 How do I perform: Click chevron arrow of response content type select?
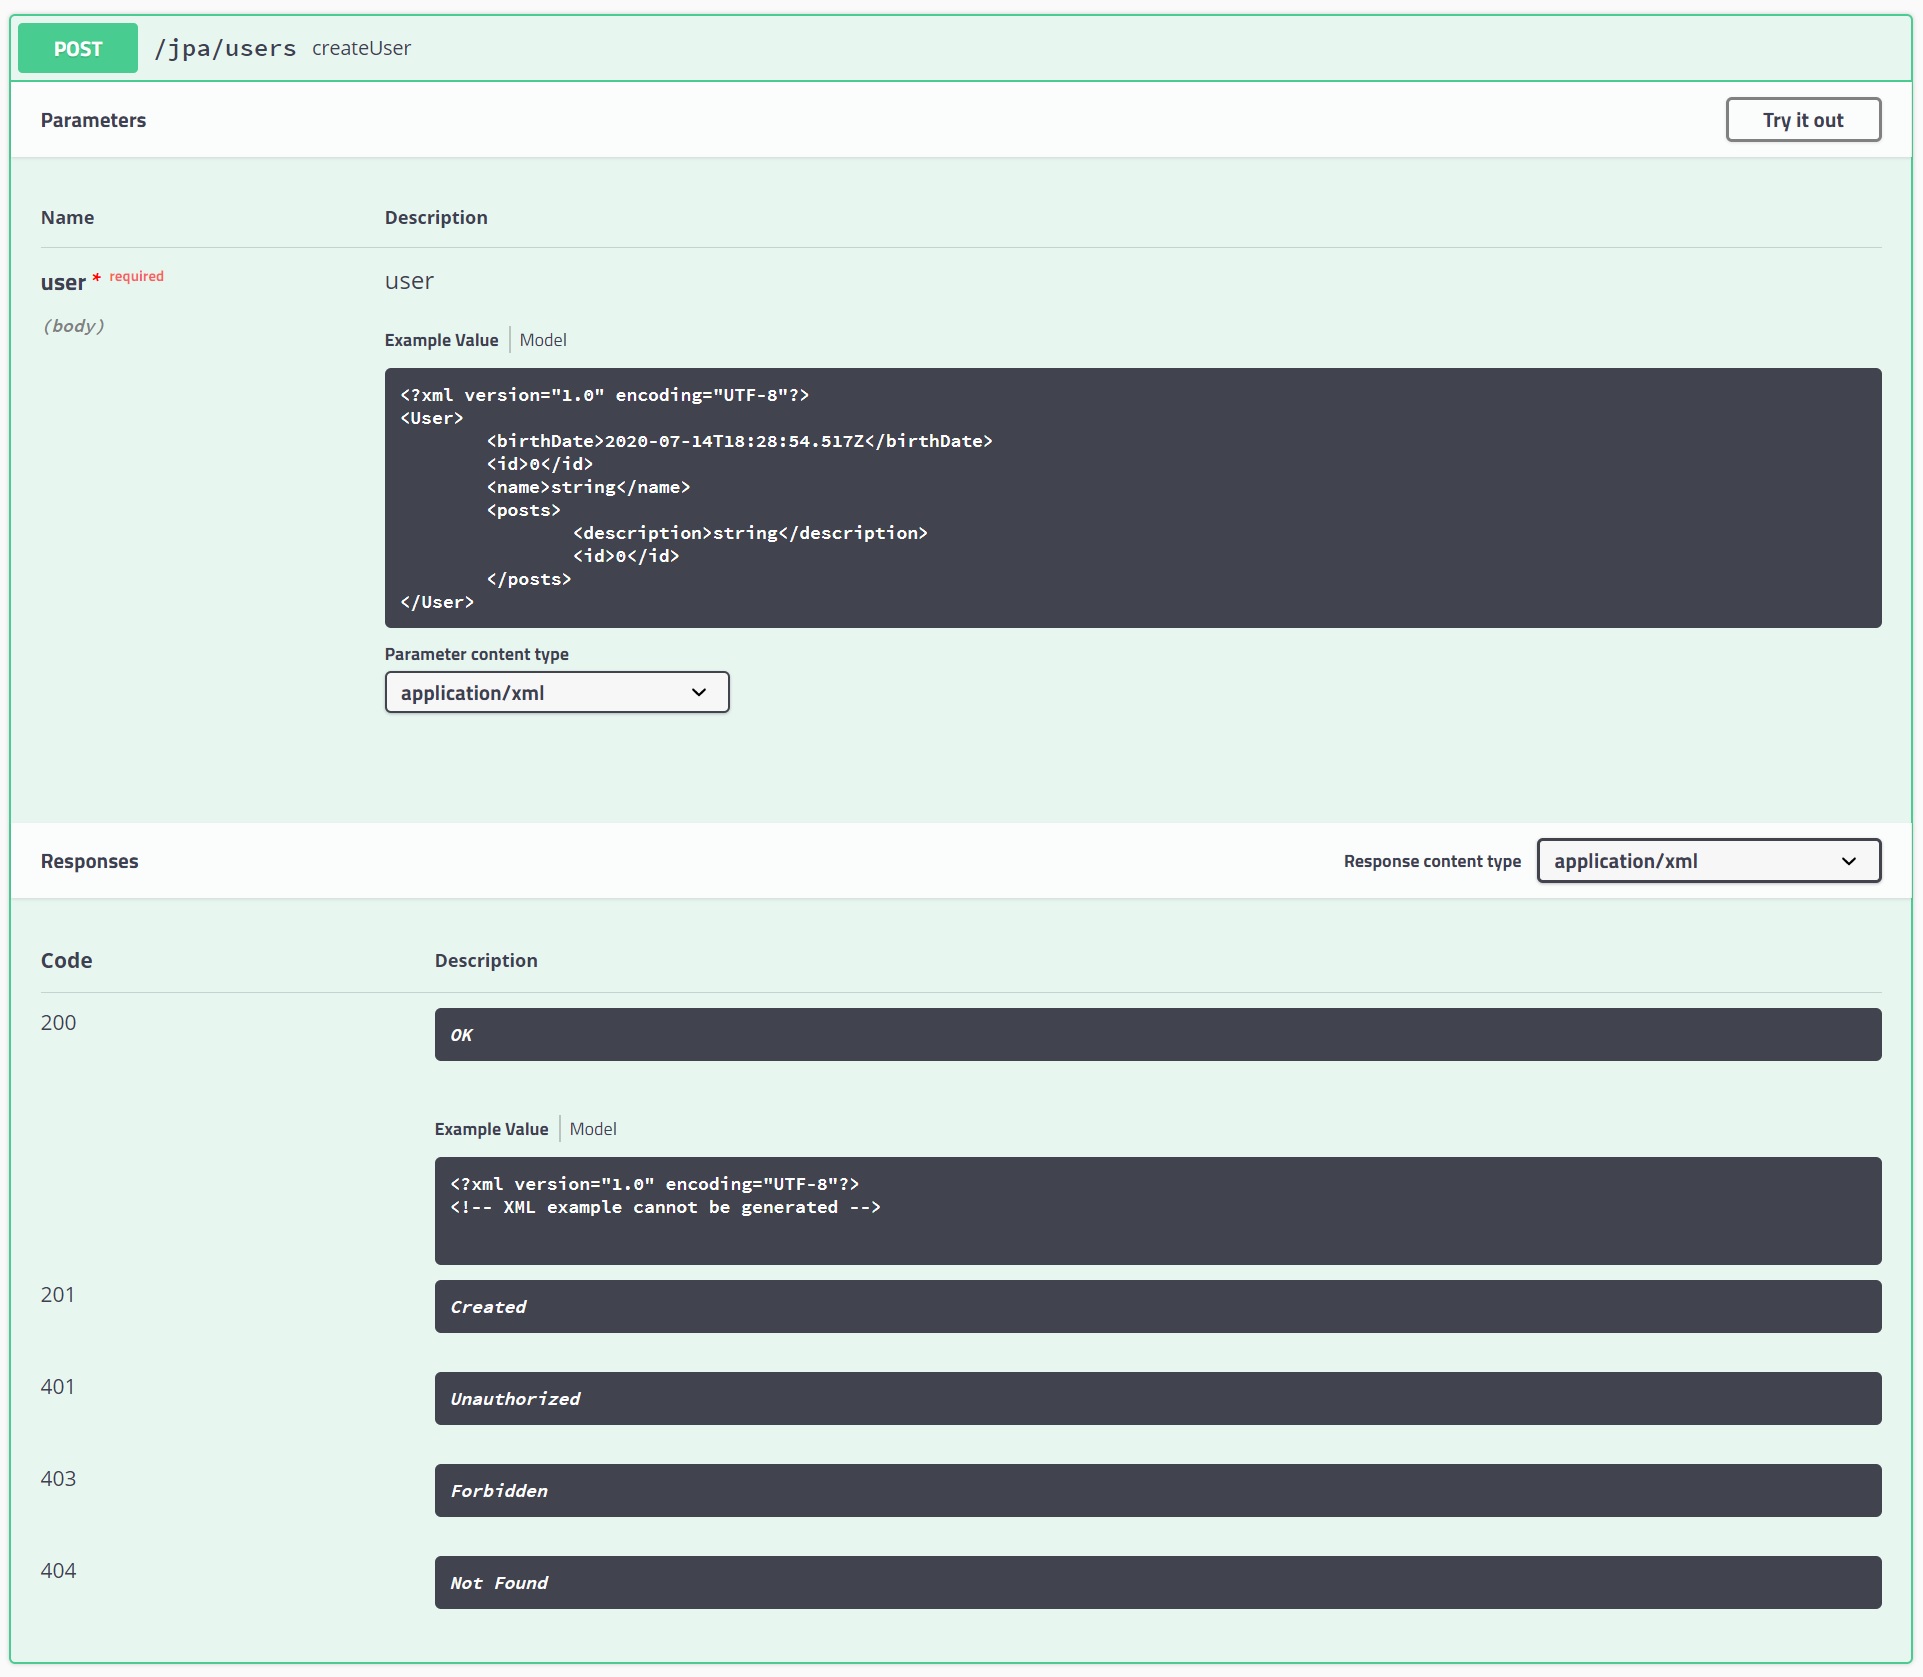(x=1849, y=861)
